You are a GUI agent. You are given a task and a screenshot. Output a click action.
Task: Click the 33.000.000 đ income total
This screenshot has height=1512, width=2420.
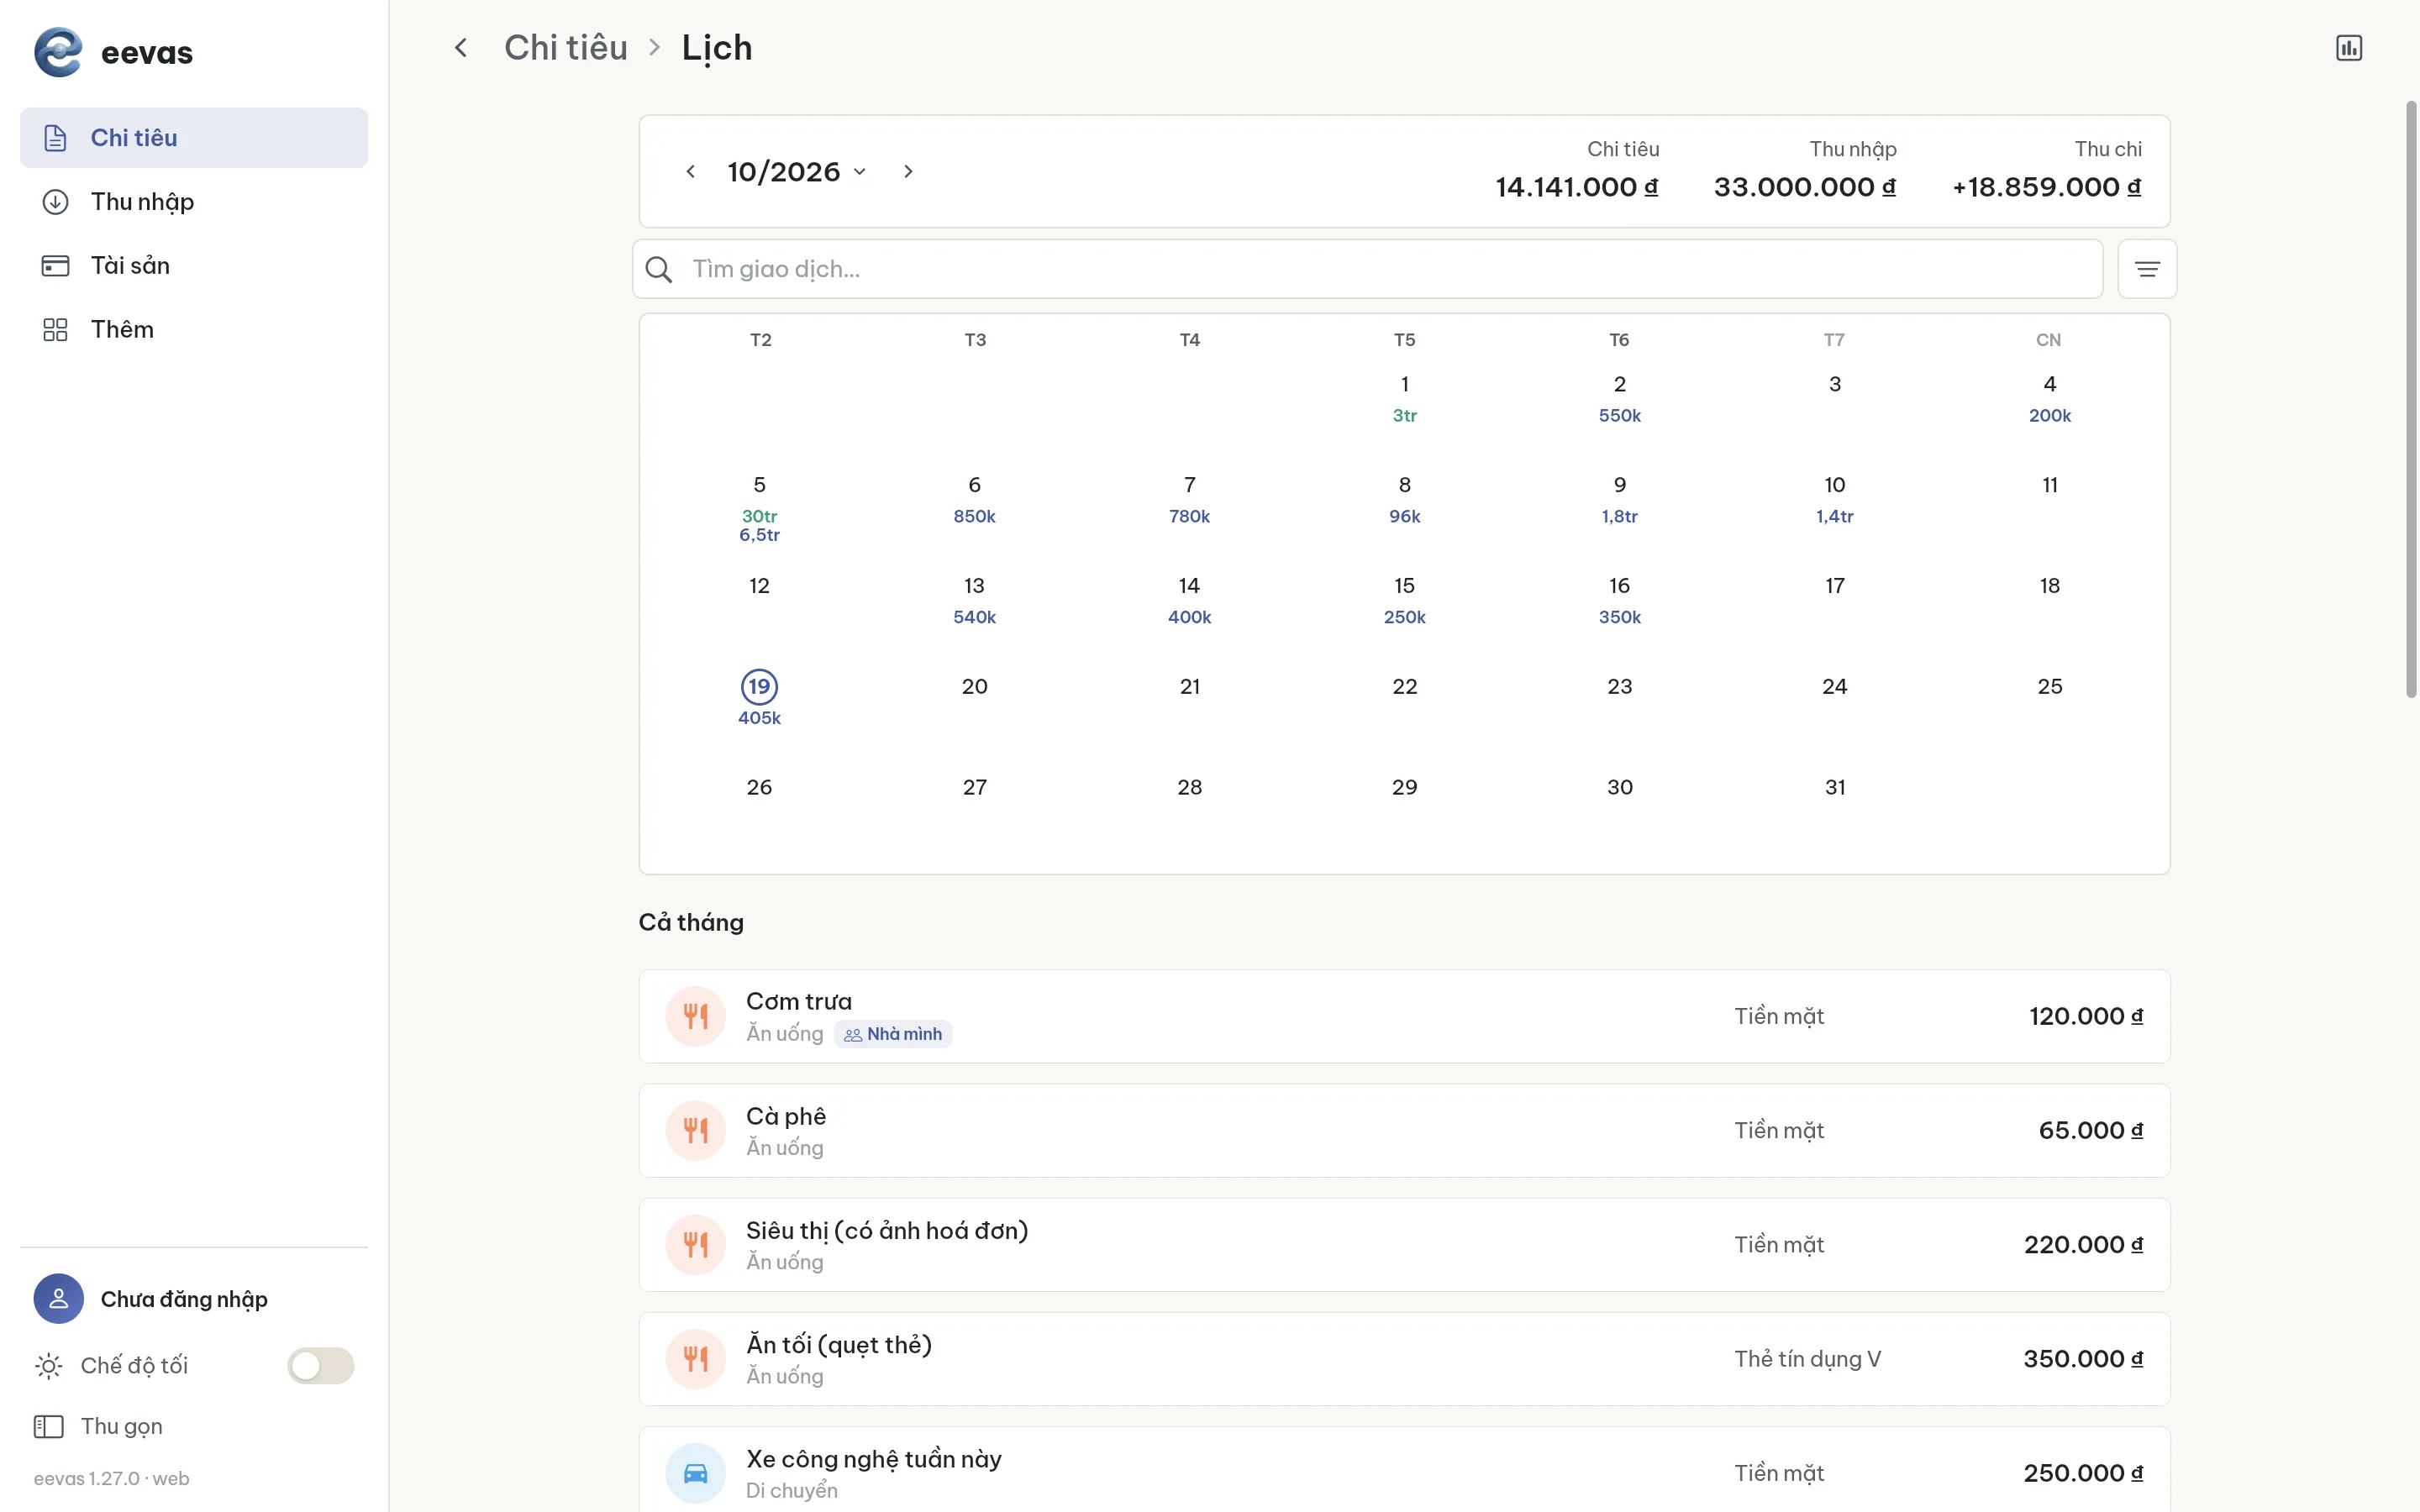1805,187
